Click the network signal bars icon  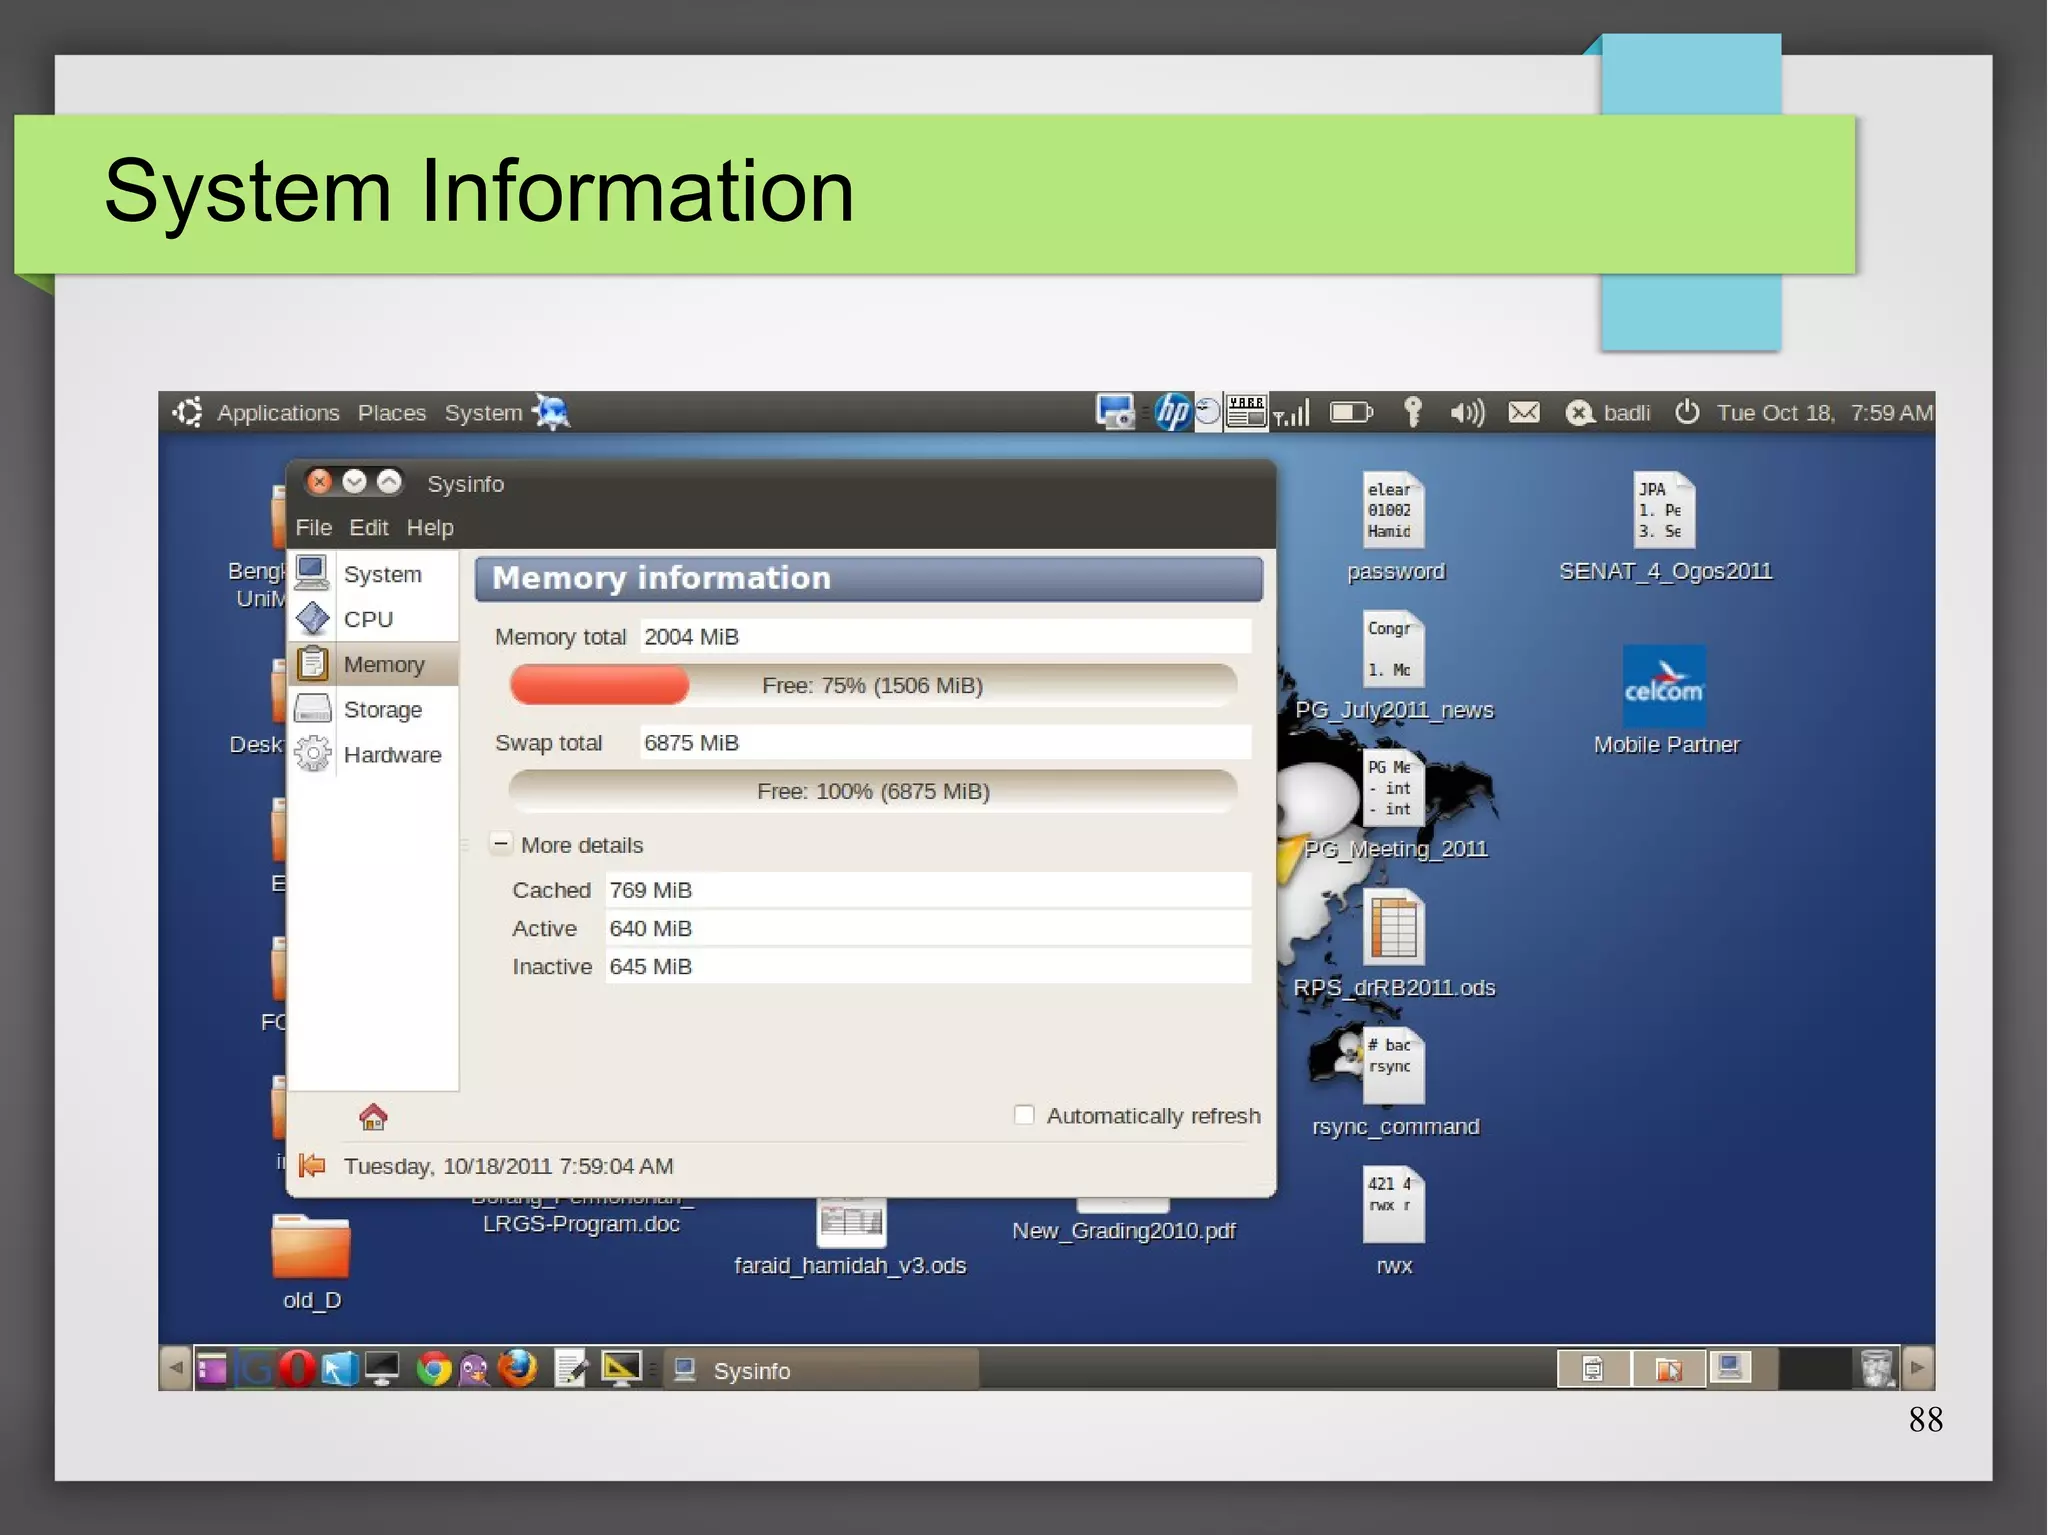pos(1291,412)
